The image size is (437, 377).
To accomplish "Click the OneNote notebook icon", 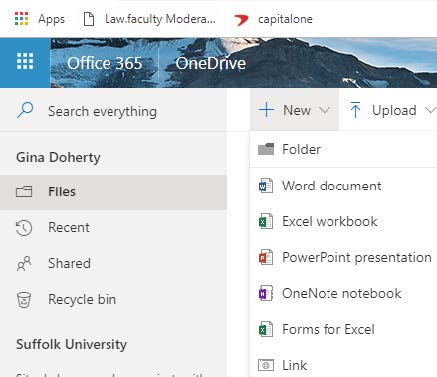I will point(266,293).
